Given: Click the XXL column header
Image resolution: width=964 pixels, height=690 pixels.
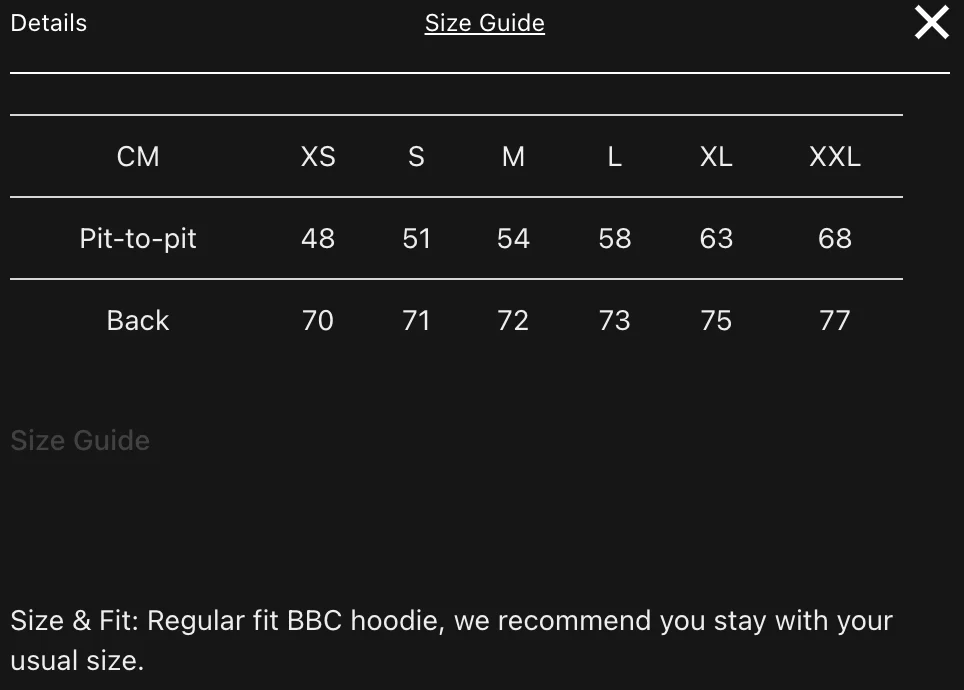Looking at the screenshot, I should point(835,156).
